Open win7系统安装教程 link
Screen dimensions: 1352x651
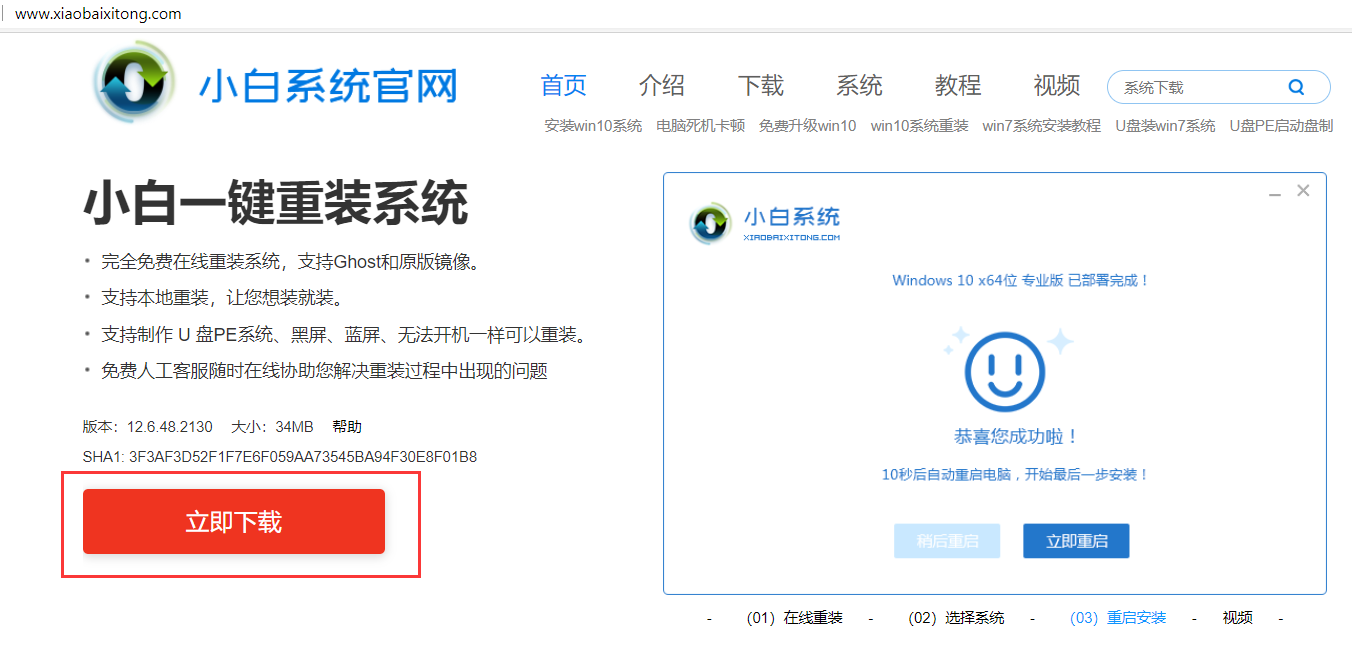(1041, 126)
